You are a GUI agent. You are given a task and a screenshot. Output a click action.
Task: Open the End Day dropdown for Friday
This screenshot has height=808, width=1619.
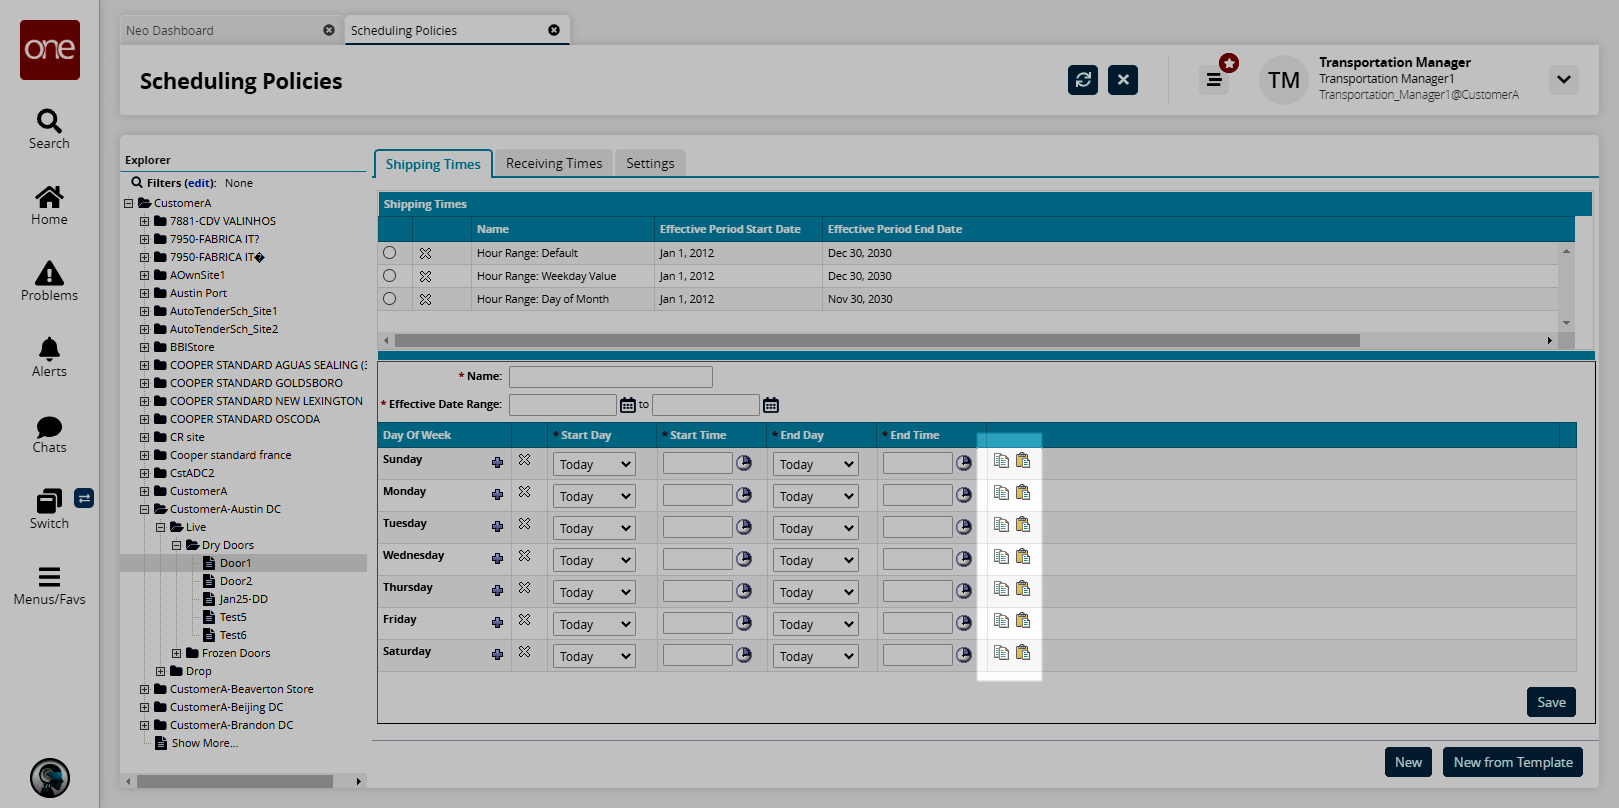tap(815, 625)
